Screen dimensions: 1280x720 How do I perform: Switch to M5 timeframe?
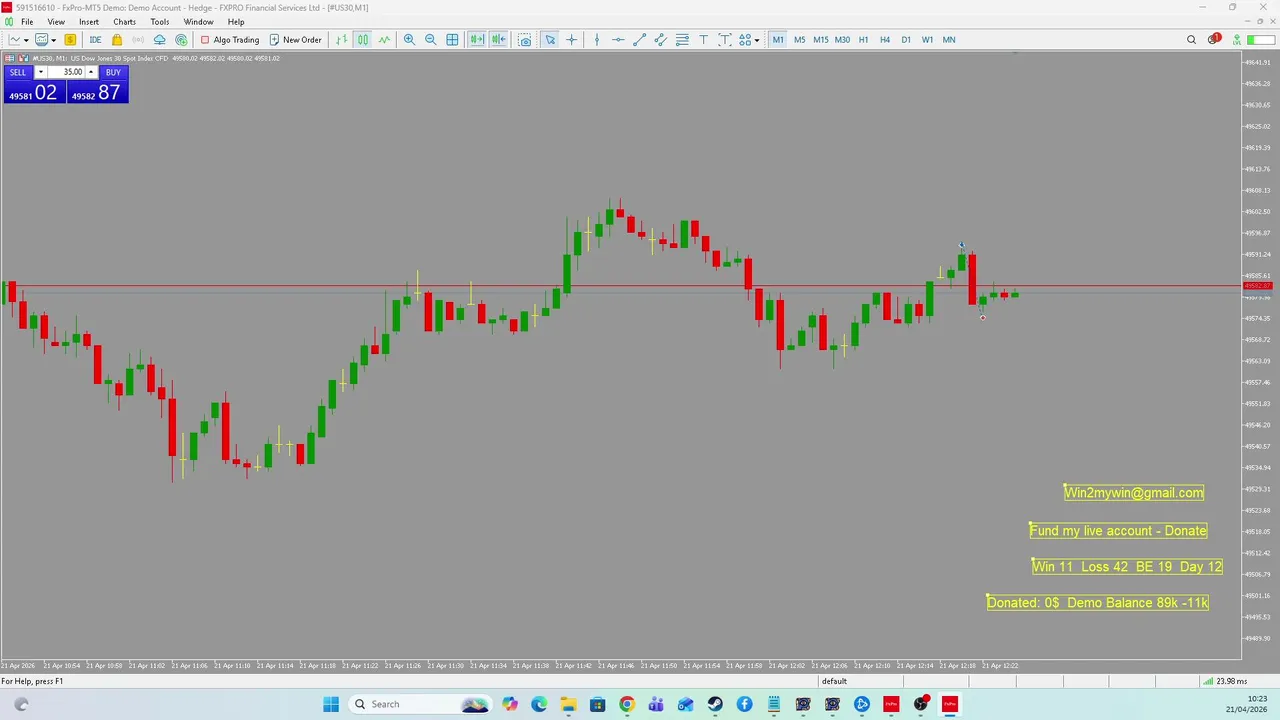[x=799, y=40]
